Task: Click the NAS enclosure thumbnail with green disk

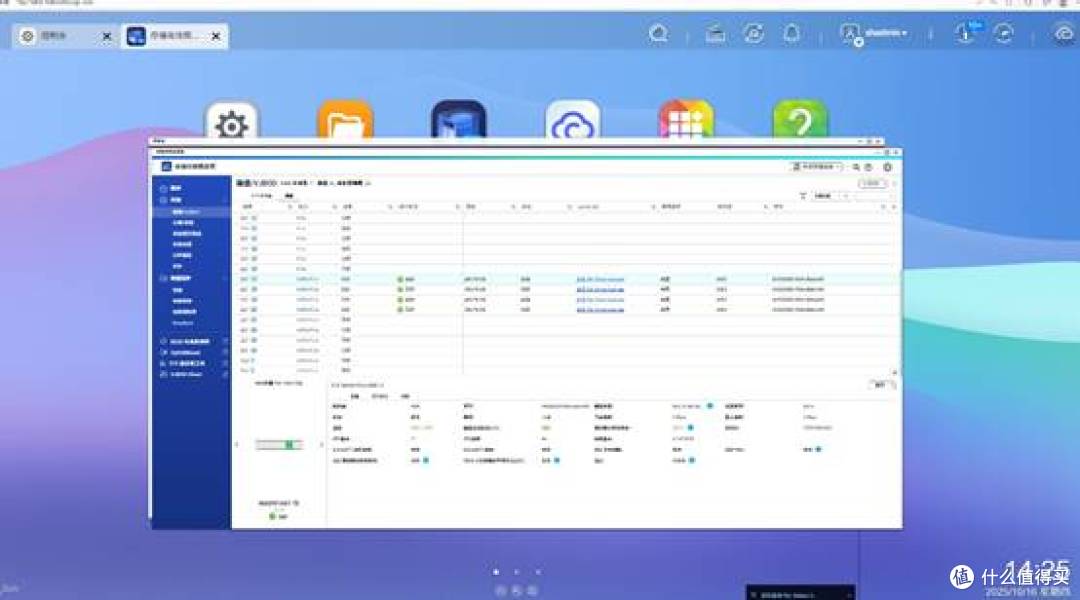Action: point(278,445)
